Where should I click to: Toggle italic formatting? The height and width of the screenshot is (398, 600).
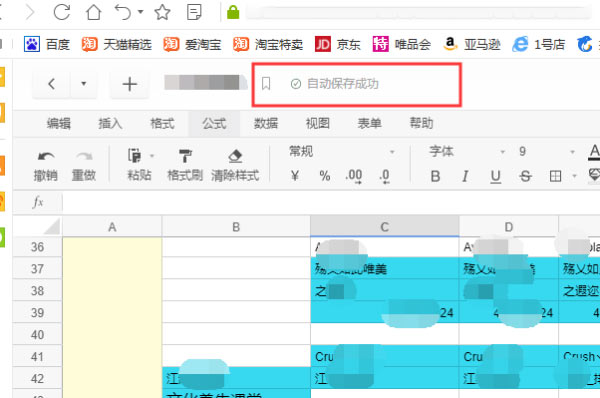[465, 176]
